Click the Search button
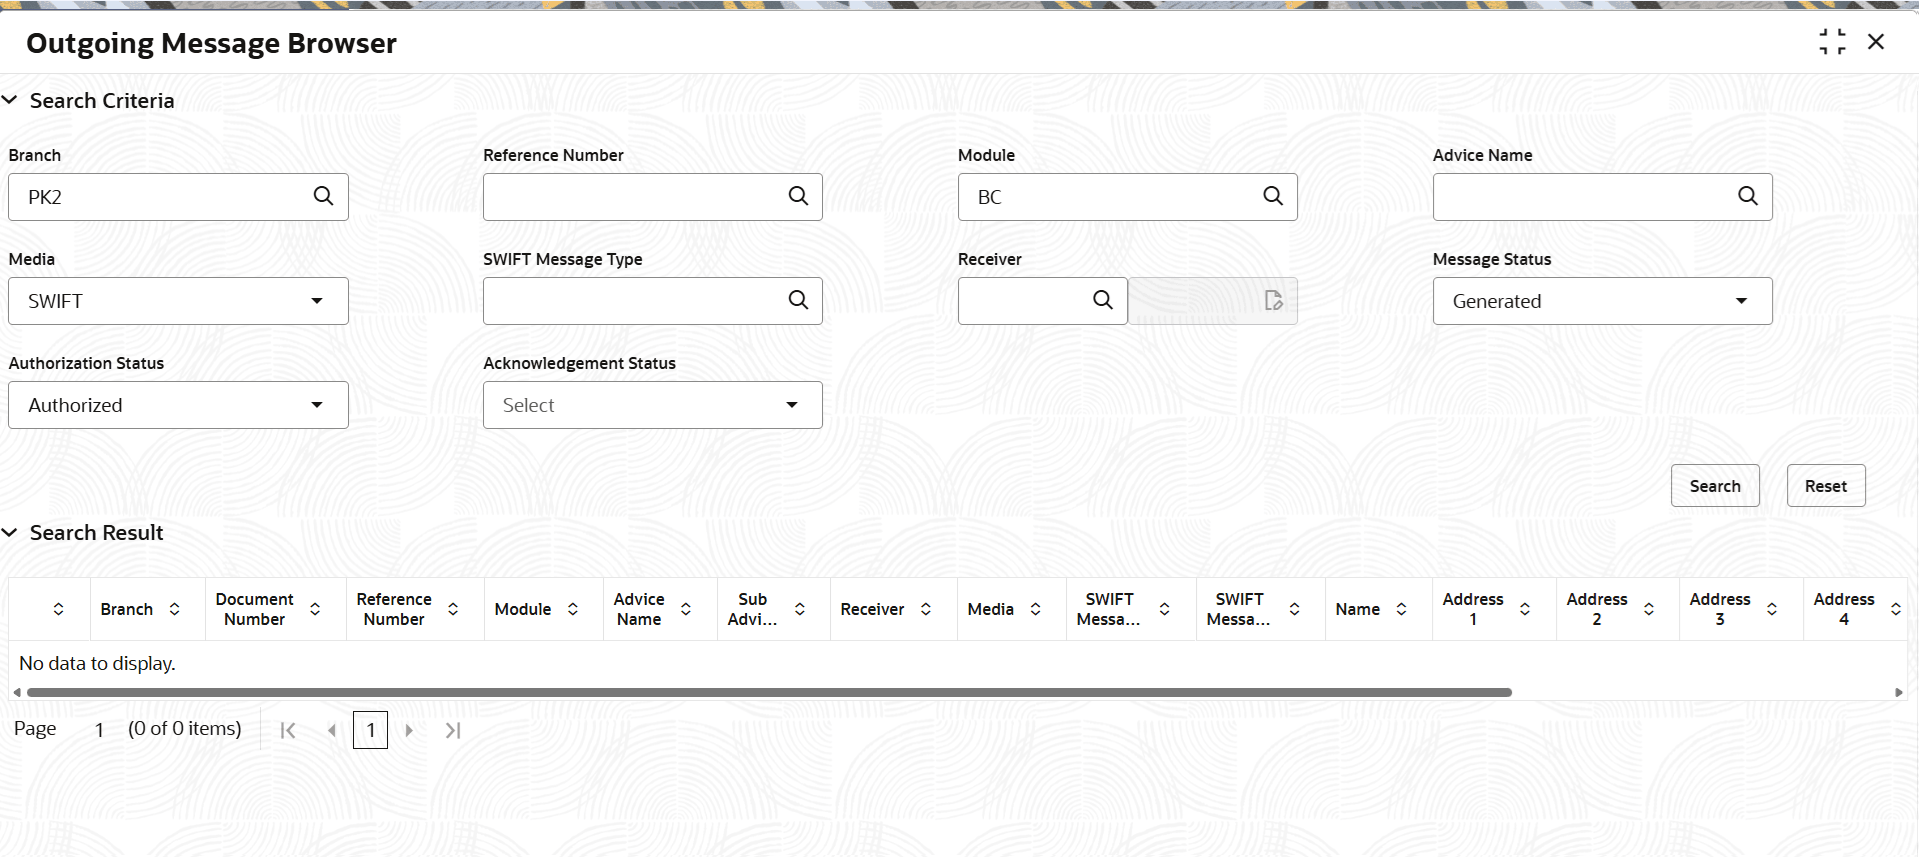This screenshot has height=857, width=1919. point(1715,486)
